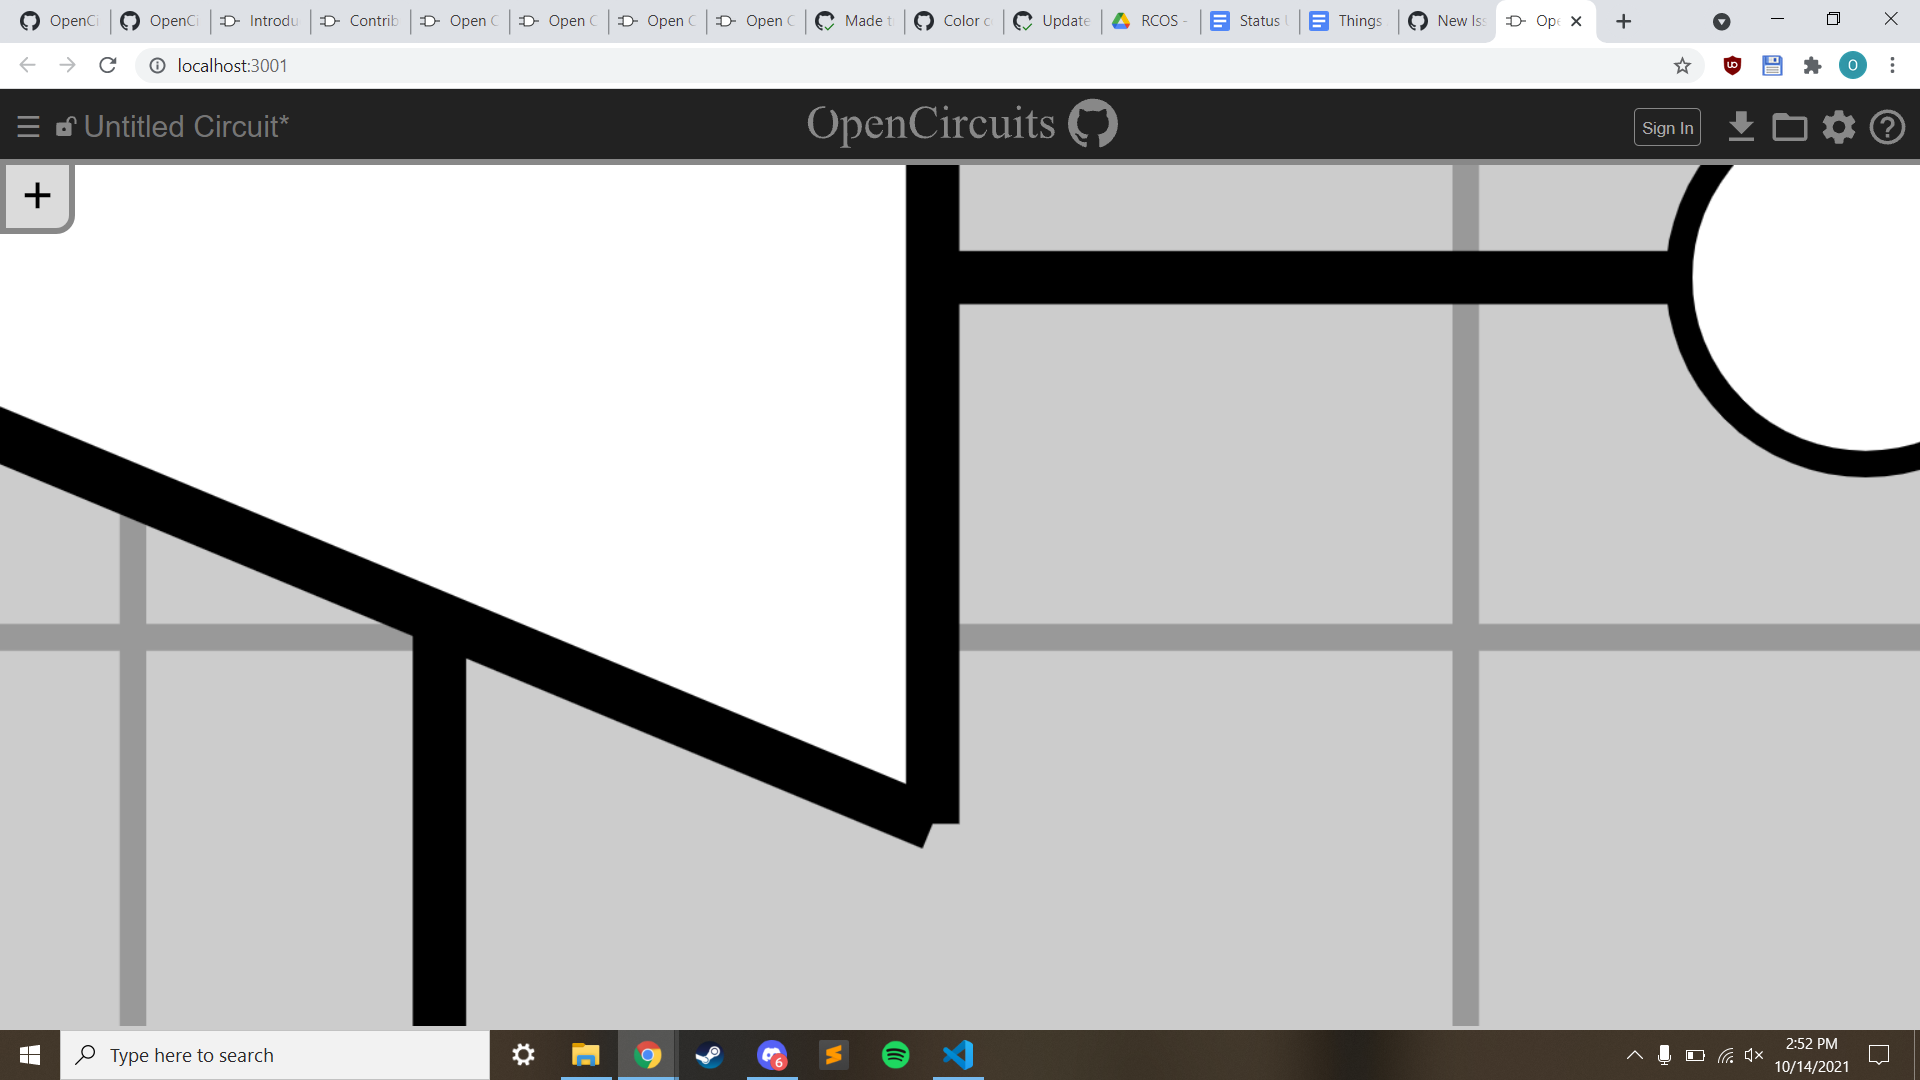Open VS Code from the taskbar
Viewport: 1920px width, 1080px height.
[x=958, y=1055]
